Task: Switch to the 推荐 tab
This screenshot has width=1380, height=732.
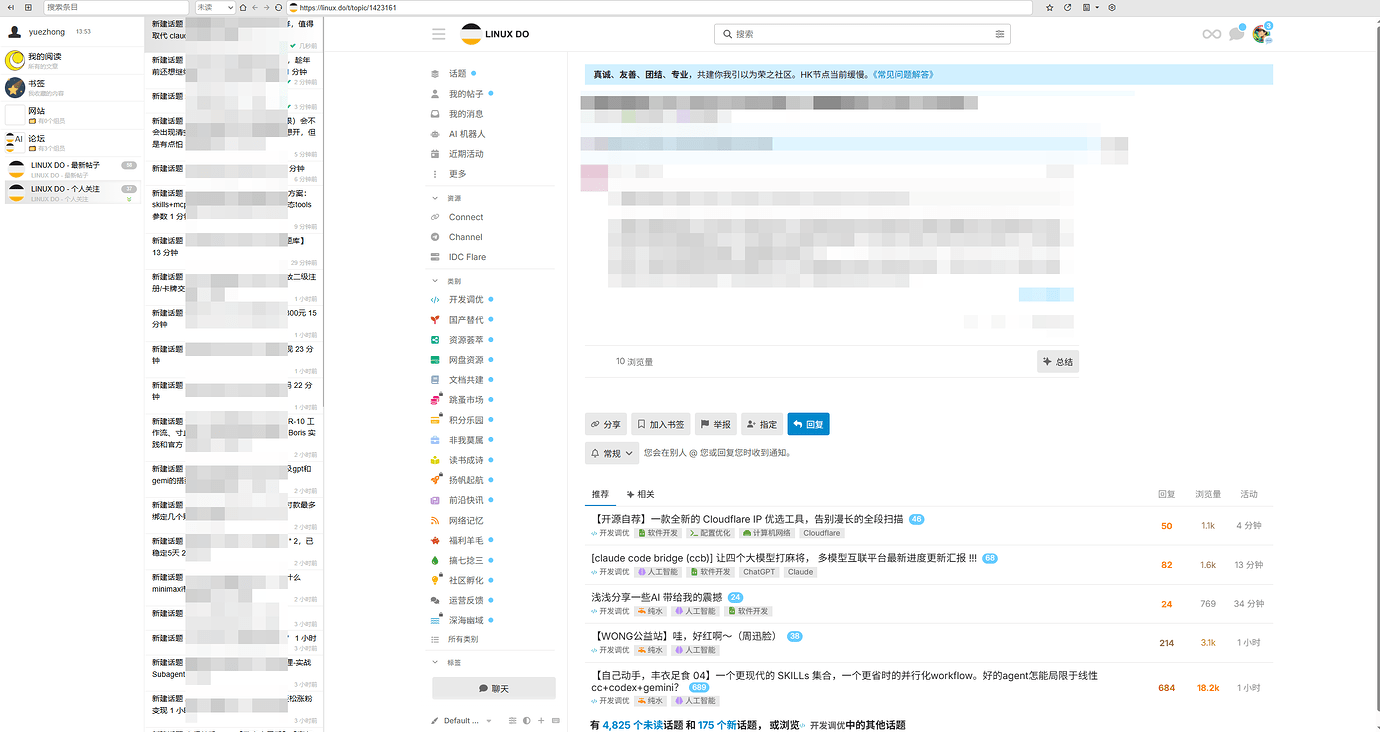Action: [600, 494]
